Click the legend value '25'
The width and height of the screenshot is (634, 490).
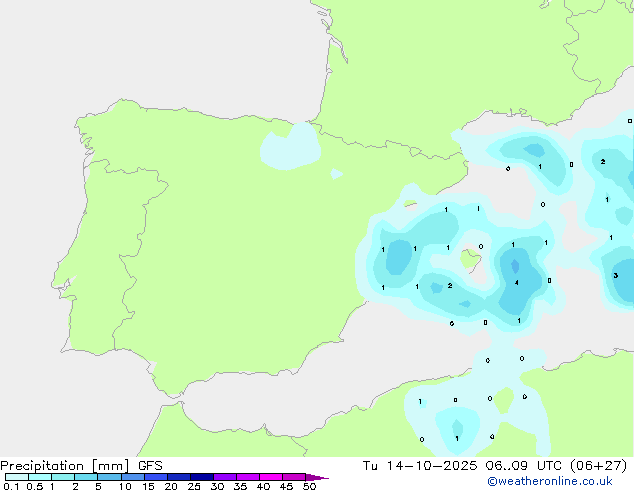pyautogui.click(x=194, y=486)
